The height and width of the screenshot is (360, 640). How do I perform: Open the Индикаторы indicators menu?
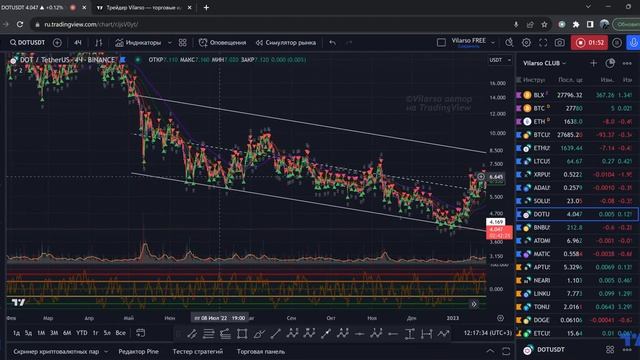(138, 42)
